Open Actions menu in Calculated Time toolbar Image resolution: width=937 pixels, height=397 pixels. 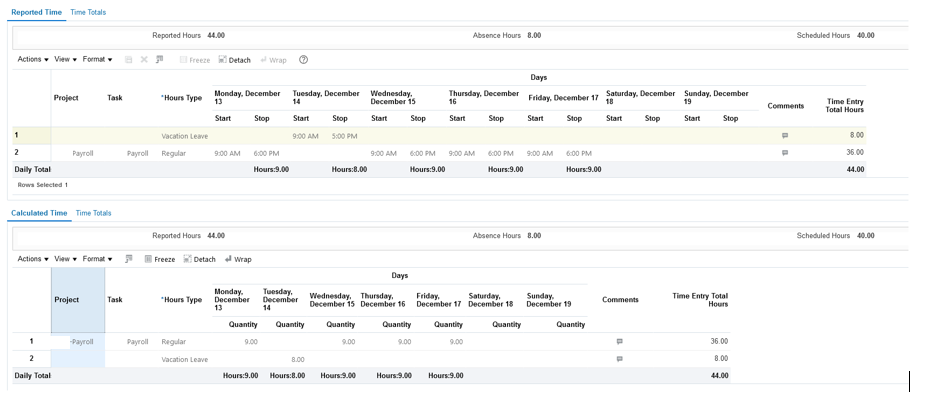coord(33,259)
